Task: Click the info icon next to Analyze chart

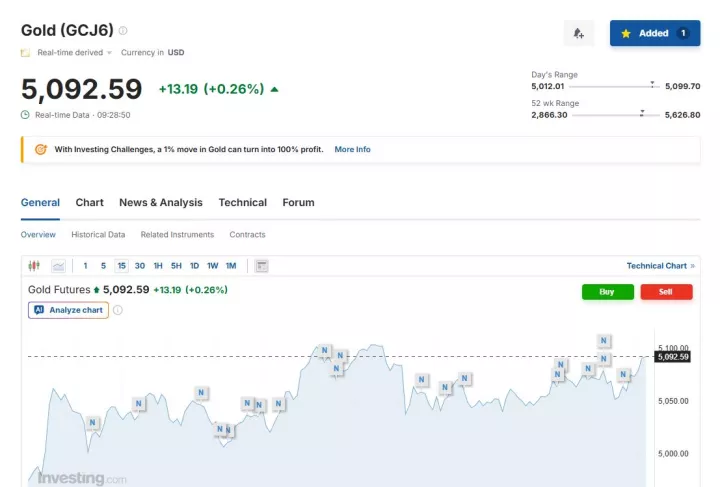Action: click(118, 310)
